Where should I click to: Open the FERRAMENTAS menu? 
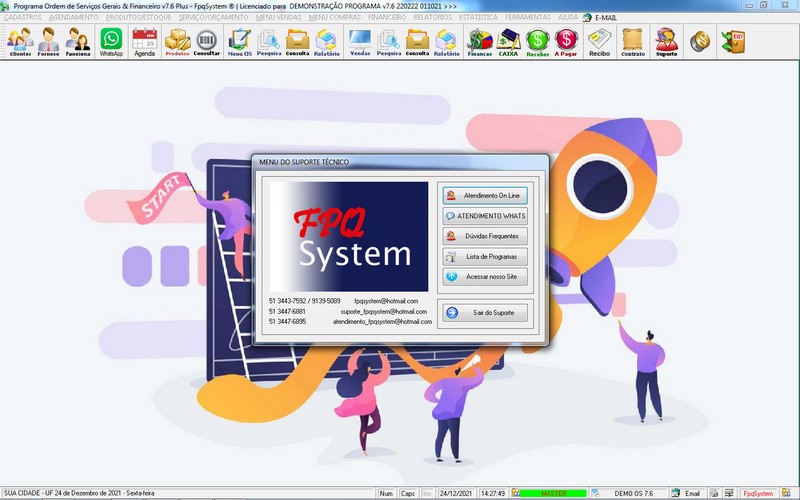(529, 17)
